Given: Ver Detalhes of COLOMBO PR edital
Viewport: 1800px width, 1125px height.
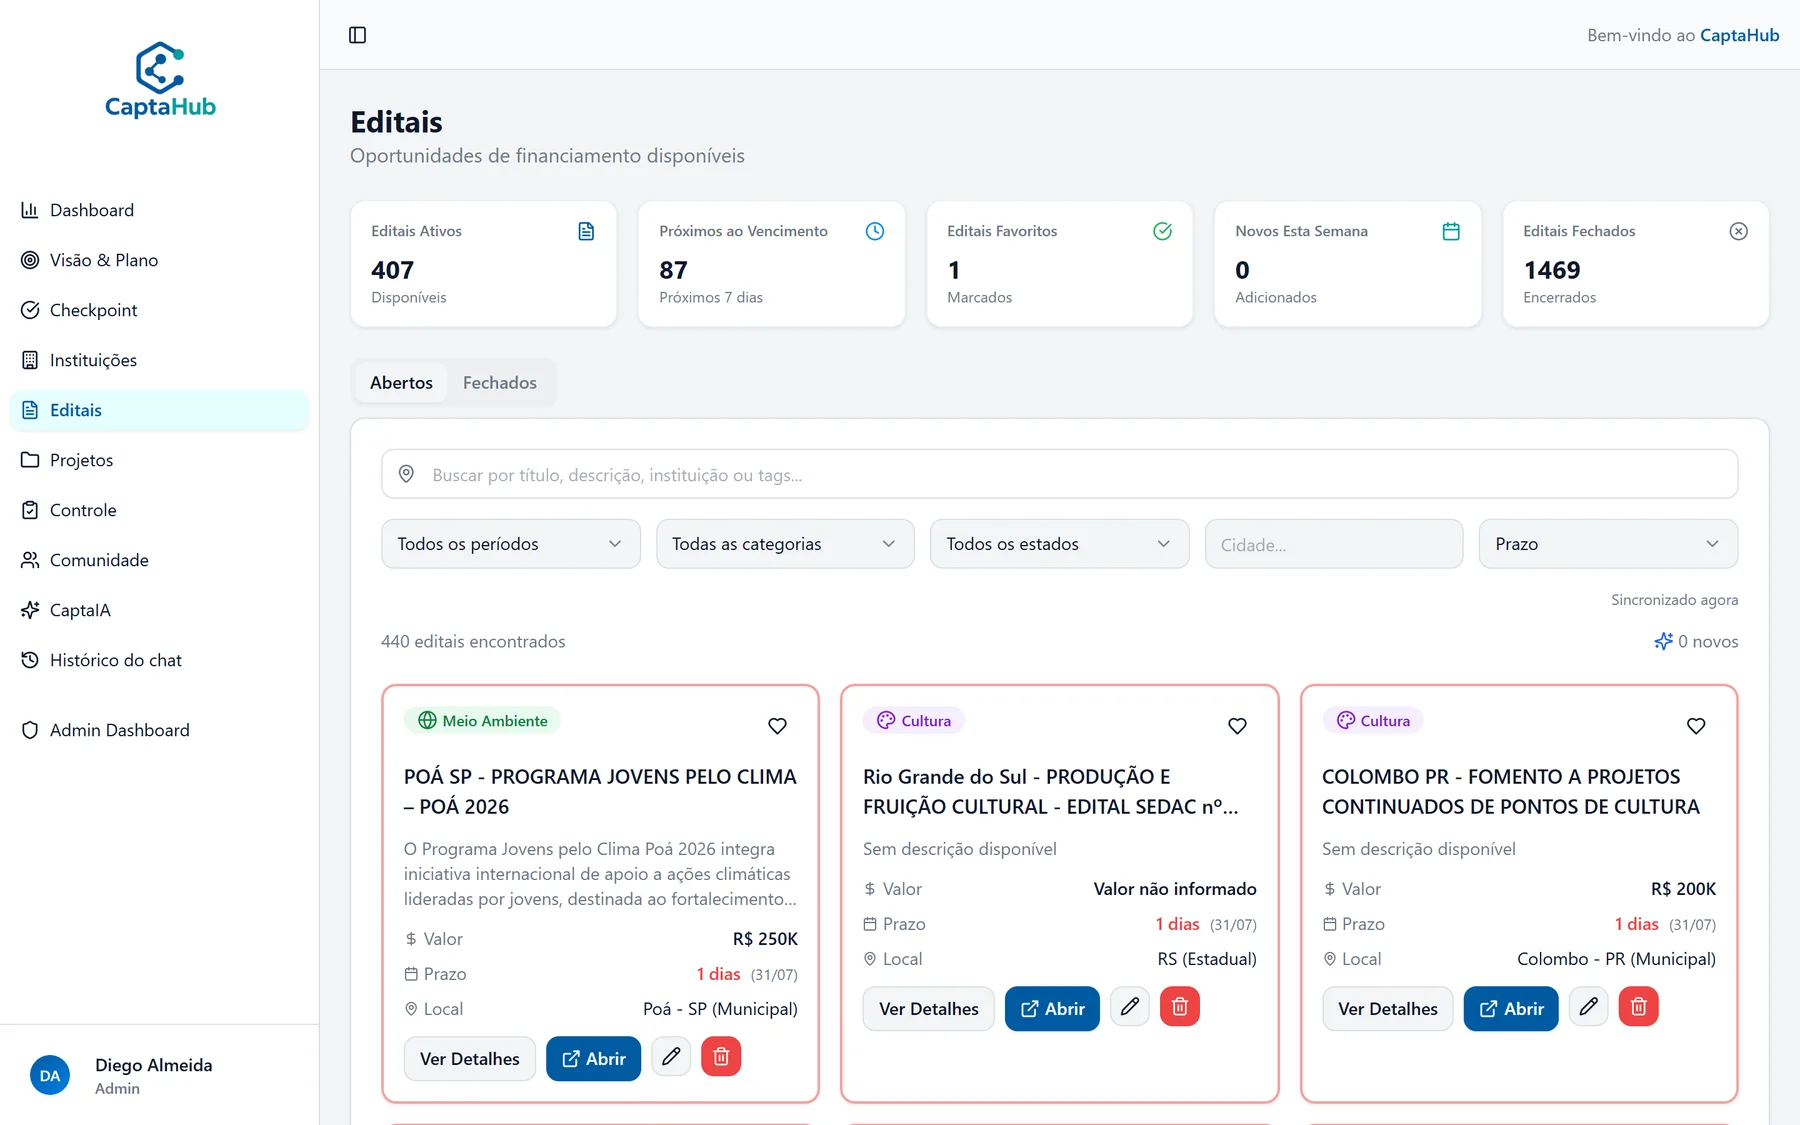Looking at the screenshot, I should click(x=1387, y=1009).
